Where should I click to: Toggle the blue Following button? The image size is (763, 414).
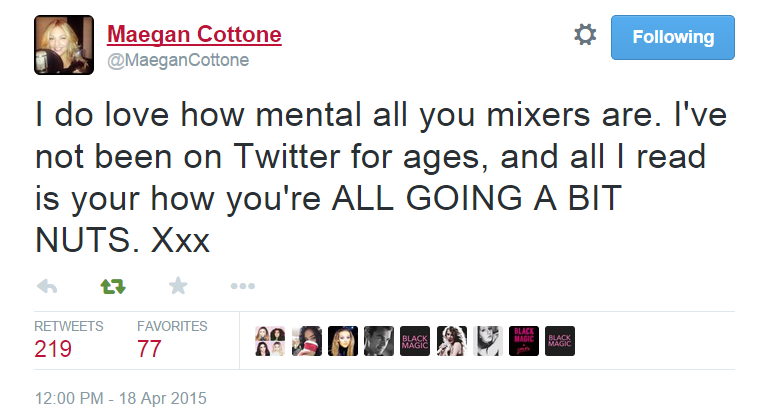pos(673,37)
